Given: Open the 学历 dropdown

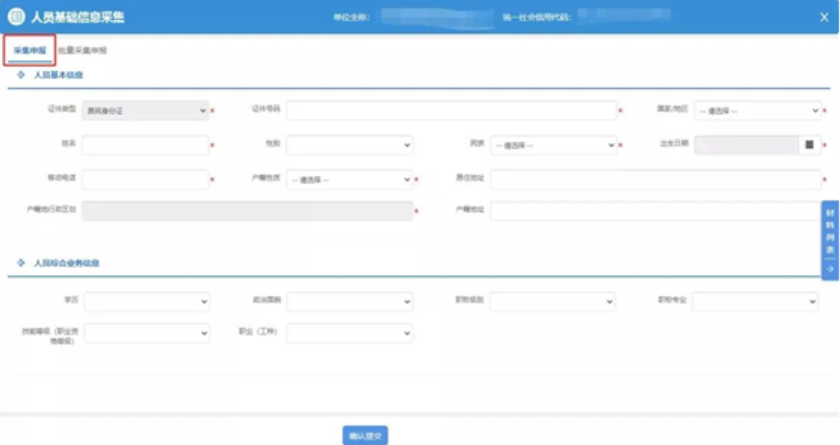Looking at the screenshot, I should pyautogui.click(x=146, y=301).
